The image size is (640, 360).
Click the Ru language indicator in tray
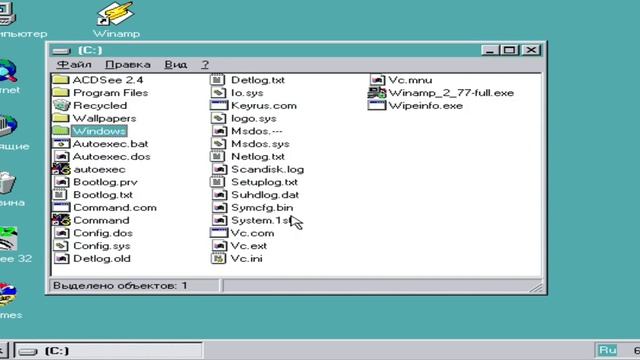[607, 350]
